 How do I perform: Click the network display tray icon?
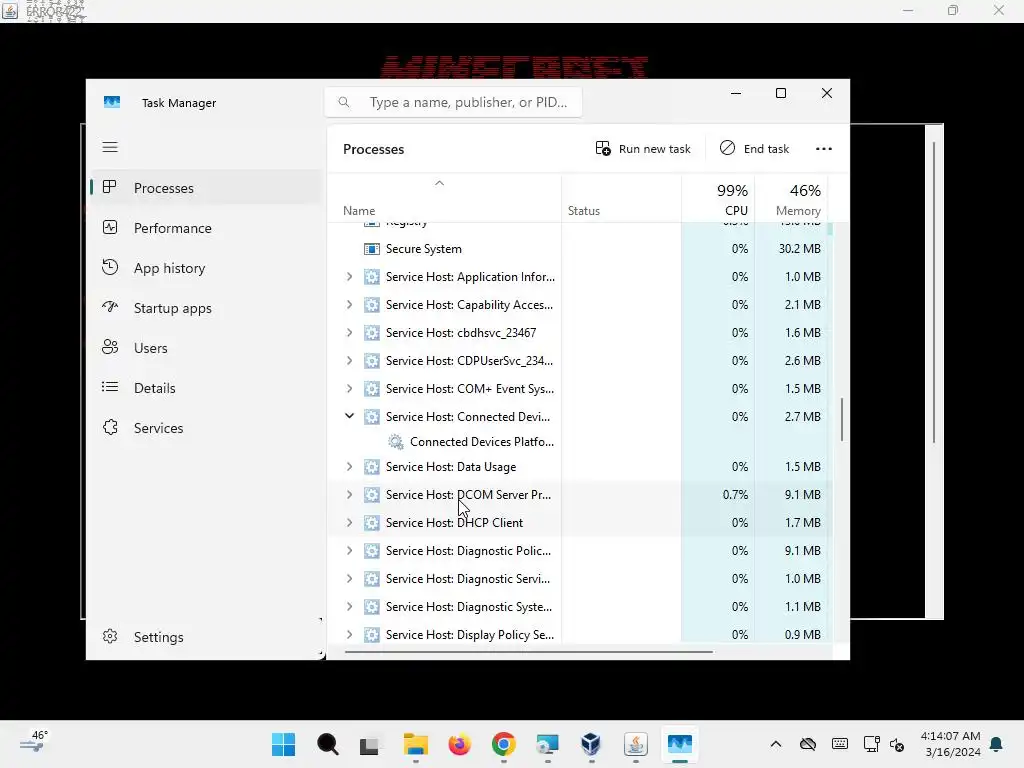[871, 744]
